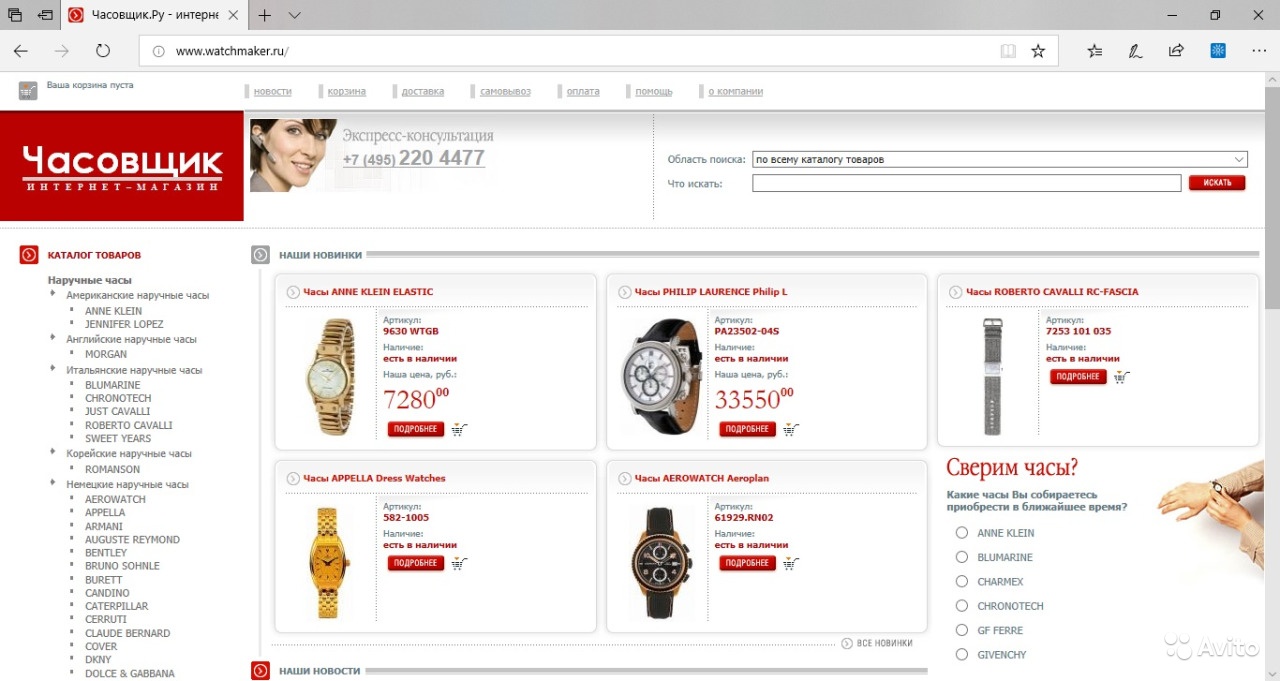Screen dimensions: 1280x681
Task: Expand Американские наручные часы category
Action: pyautogui.click(x=54, y=295)
